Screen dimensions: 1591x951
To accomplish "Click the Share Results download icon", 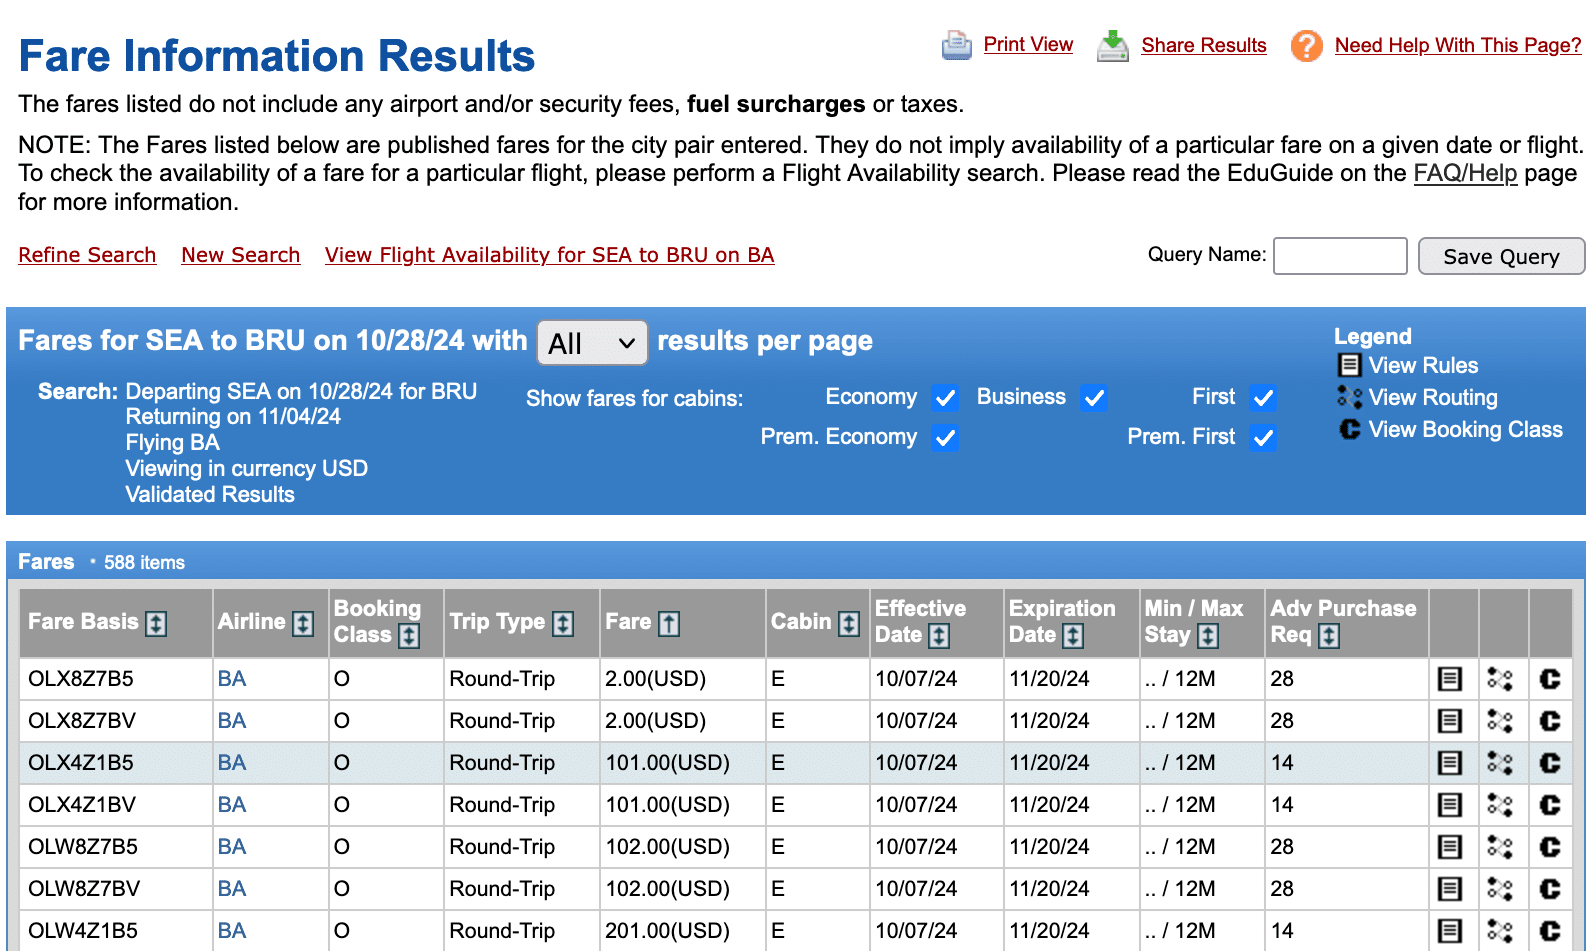I will click(1112, 46).
